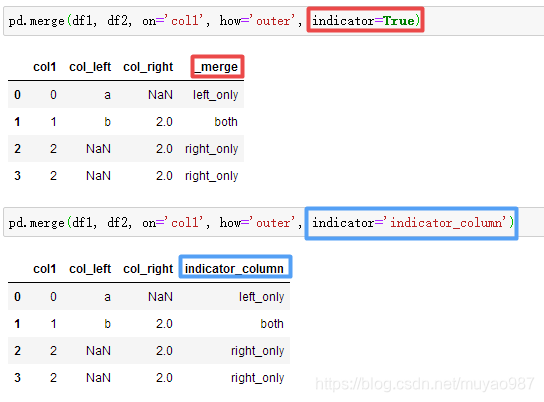The height and width of the screenshot is (402, 544).
Task: Click right_only in row 3 of _merge table
Action: click(x=212, y=176)
